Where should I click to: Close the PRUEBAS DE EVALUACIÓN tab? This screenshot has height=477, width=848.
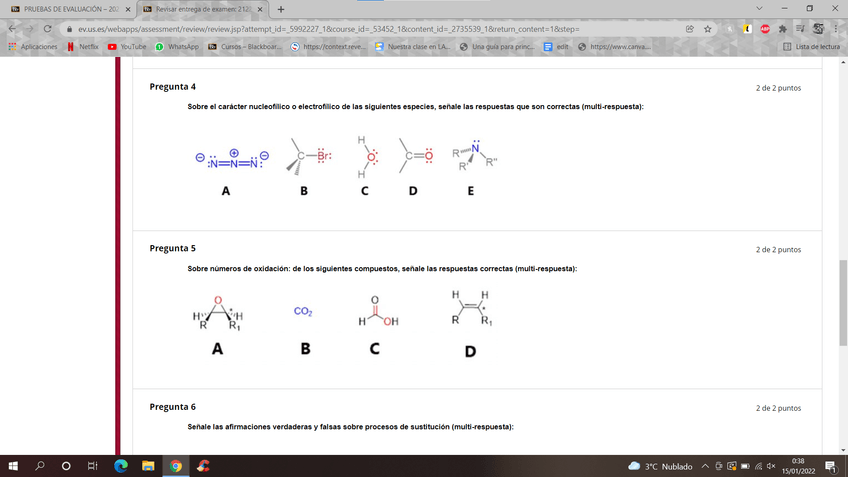click(x=128, y=9)
